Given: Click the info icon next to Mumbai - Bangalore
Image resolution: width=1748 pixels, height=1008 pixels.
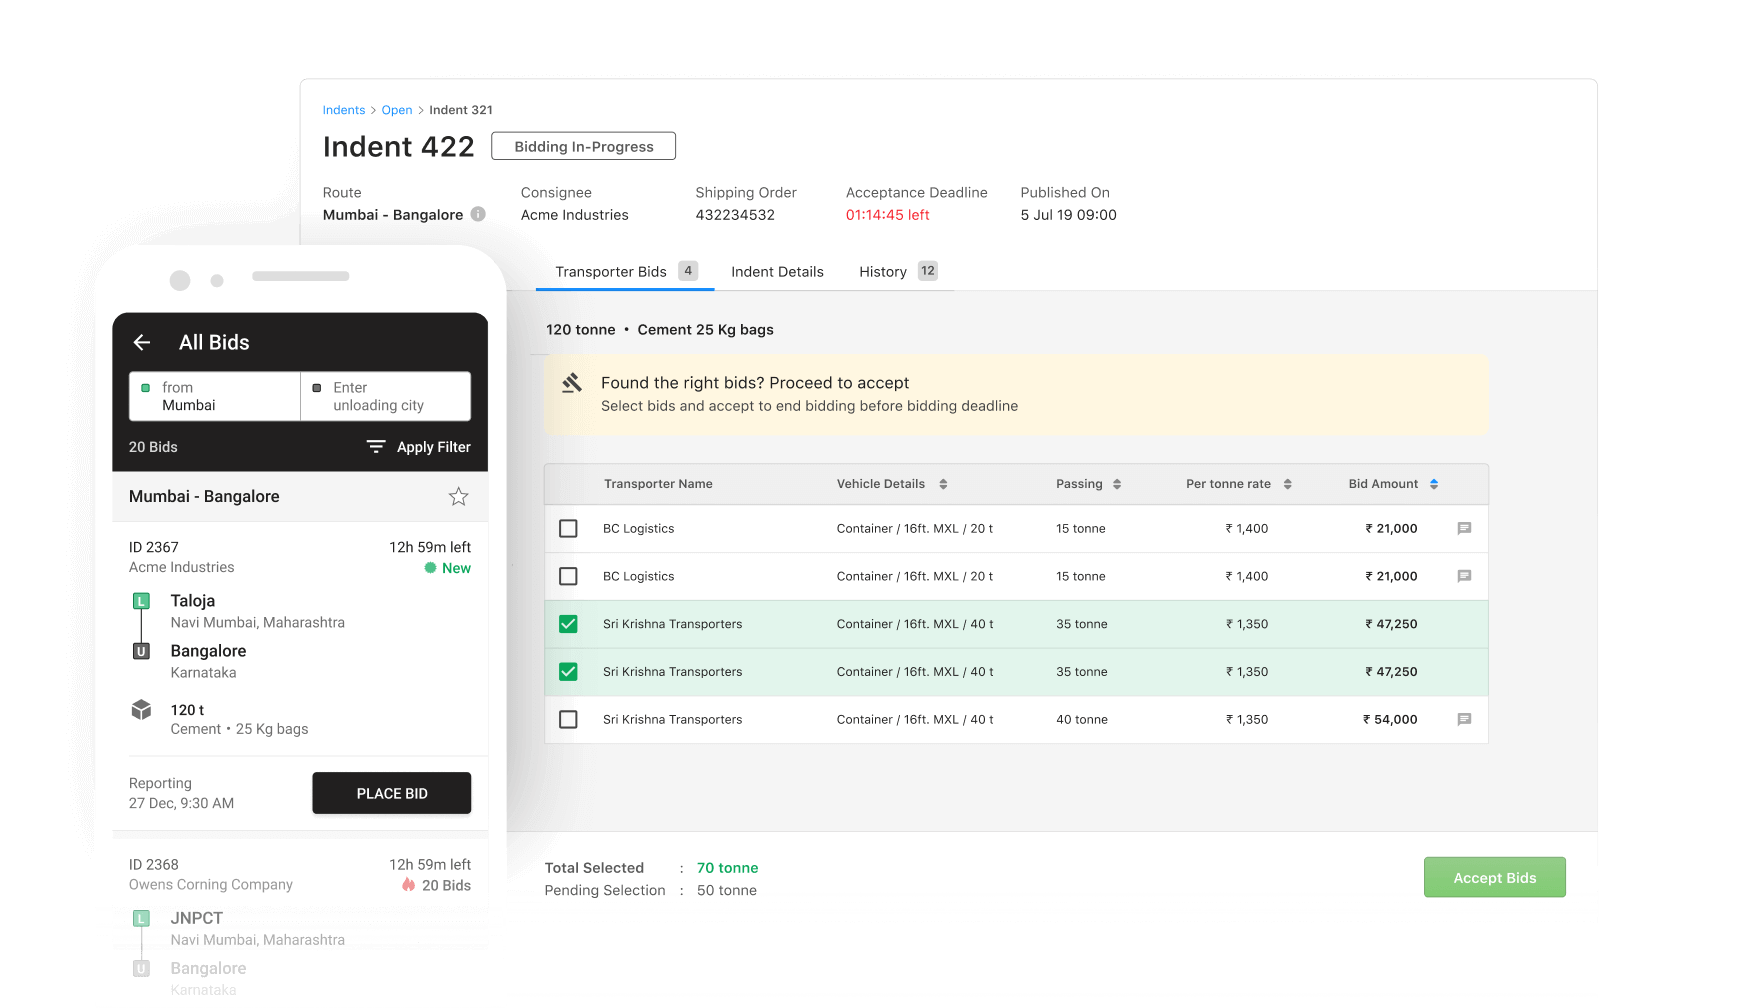Looking at the screenshot, I should click(x=478, y=214).
